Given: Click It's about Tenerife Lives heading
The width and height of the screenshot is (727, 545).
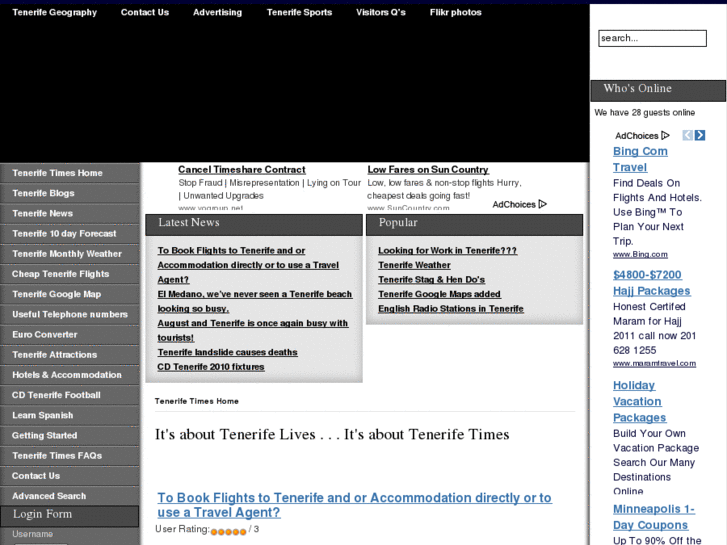Looking at the screenshot, I should click(332, 434).
